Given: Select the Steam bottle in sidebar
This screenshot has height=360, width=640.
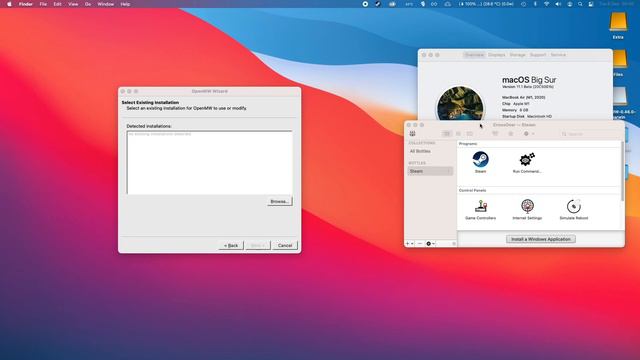Looking at the screenshot, I should (x=430, y=171).
